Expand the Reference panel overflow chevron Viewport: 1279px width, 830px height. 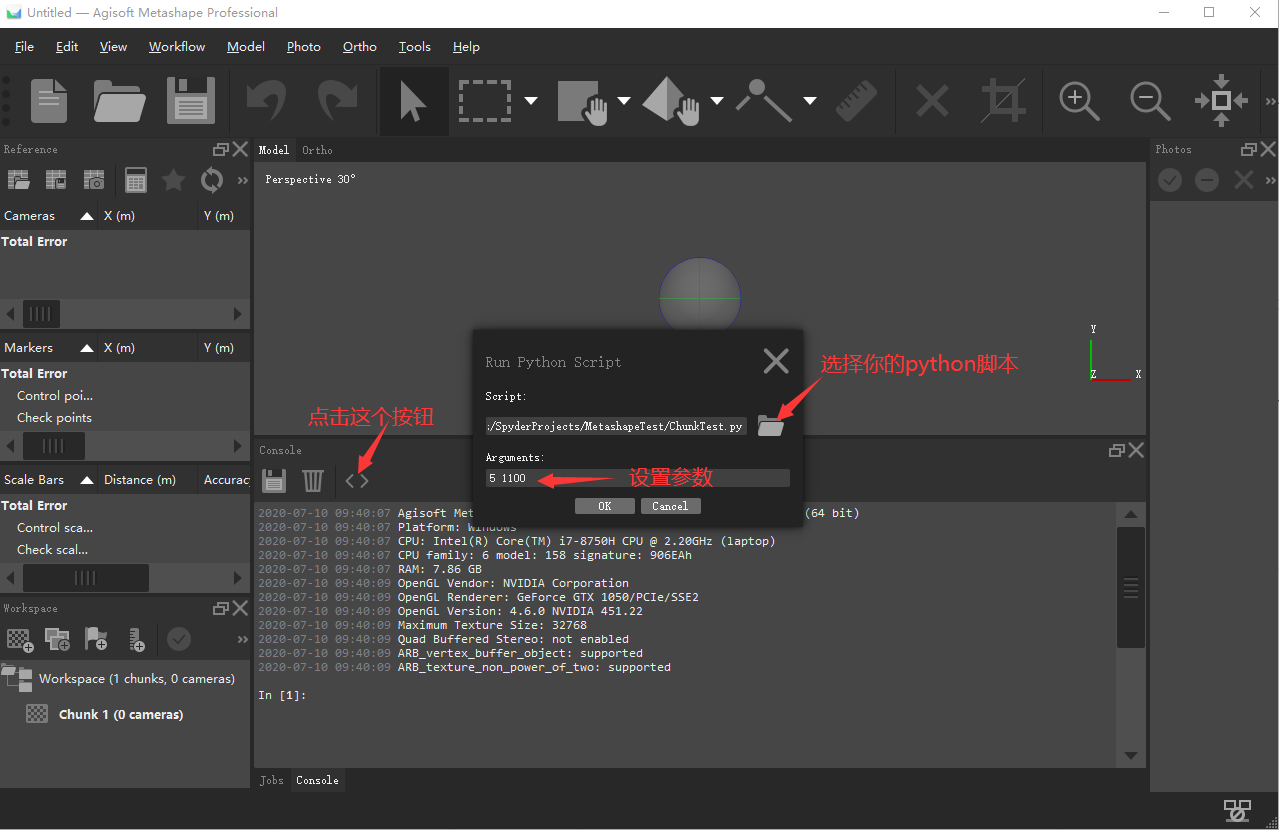[242, 180]
